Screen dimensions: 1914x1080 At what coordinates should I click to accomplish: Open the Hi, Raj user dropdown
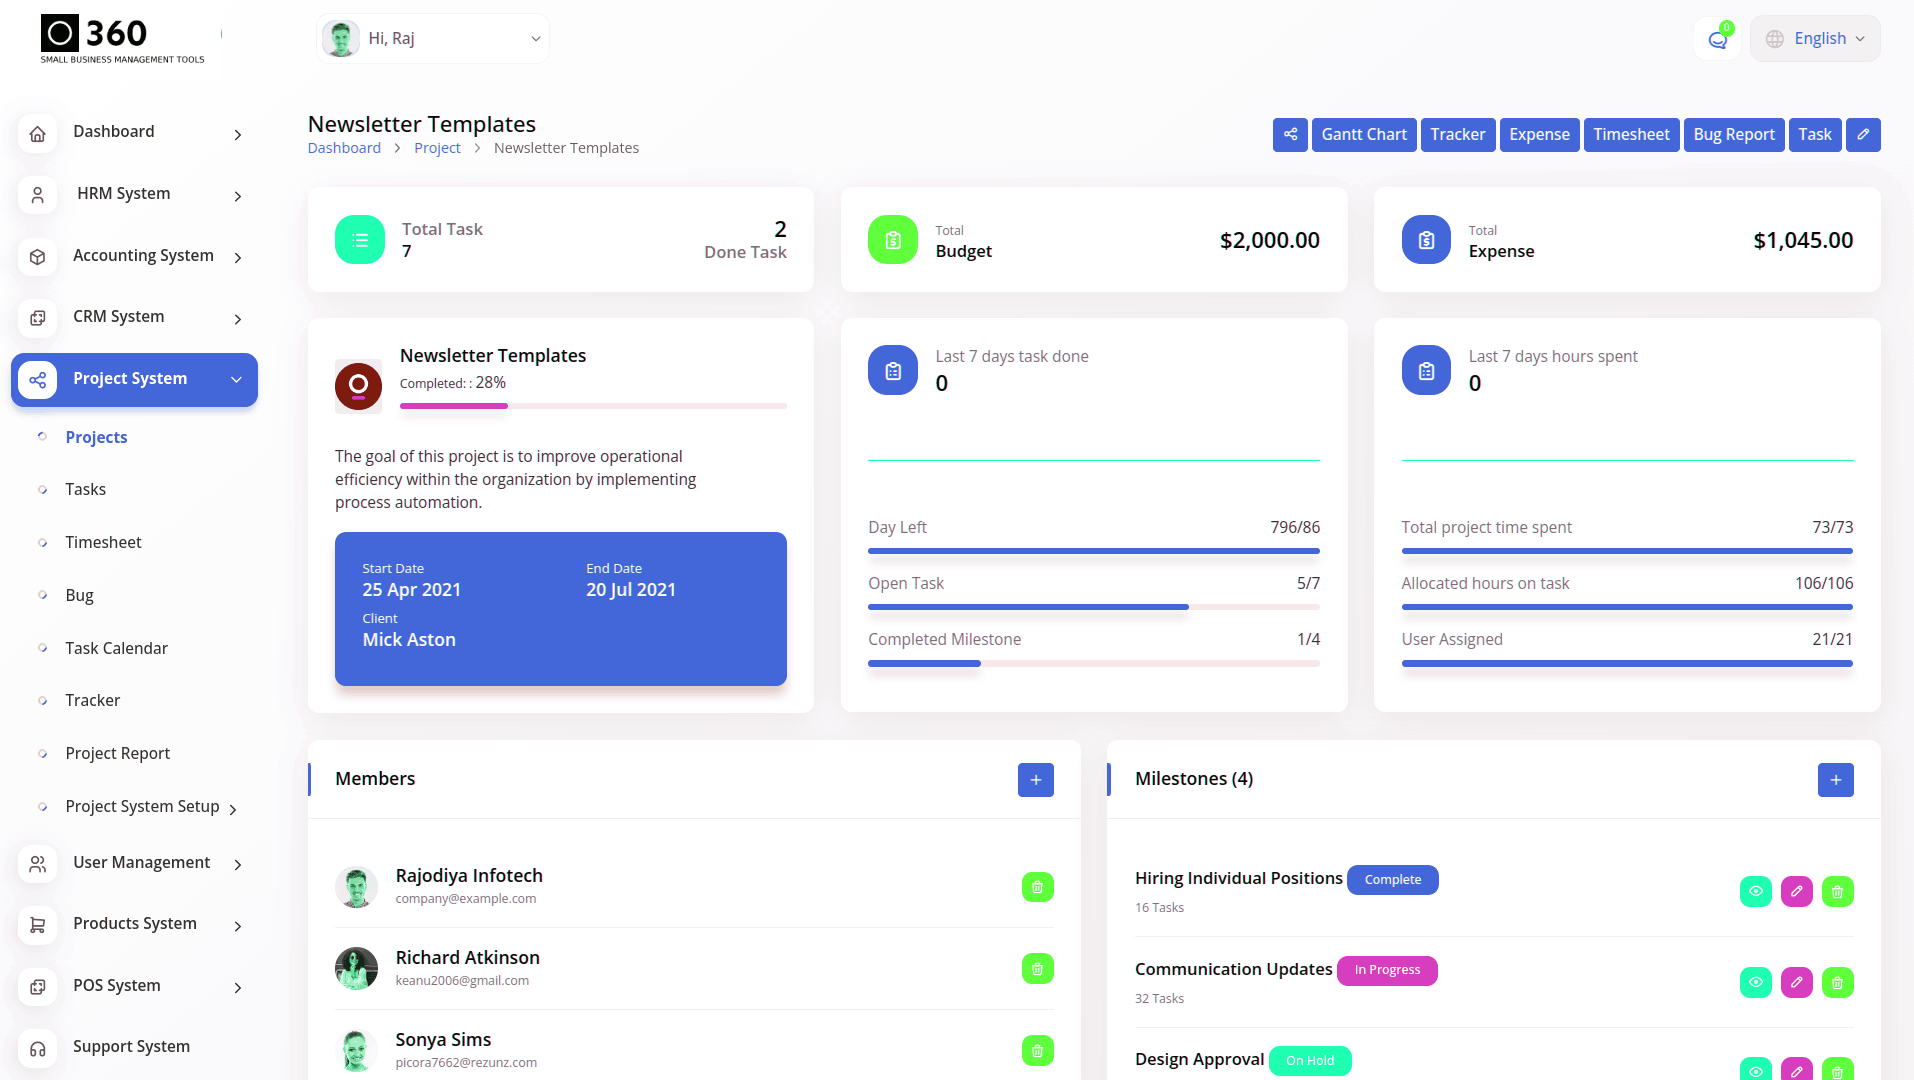point(433,39)
